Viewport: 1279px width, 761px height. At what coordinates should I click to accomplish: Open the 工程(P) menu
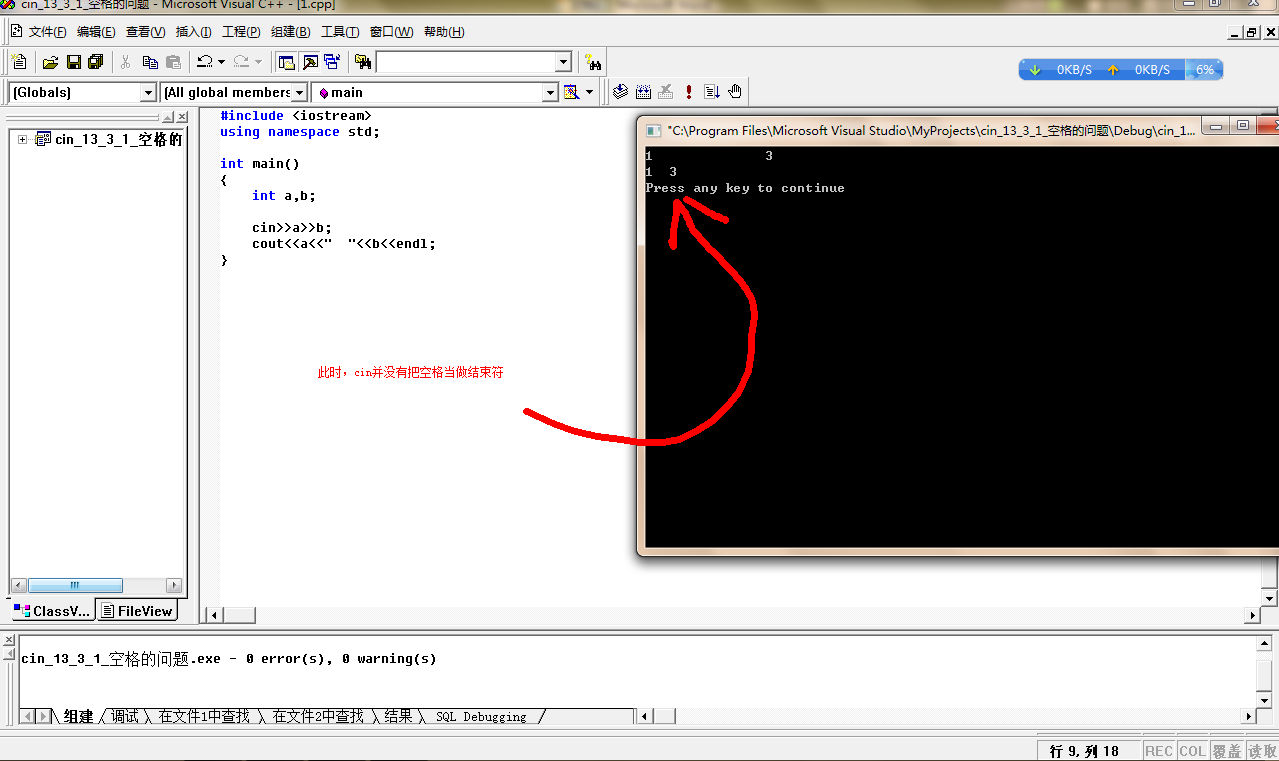(241, 32)
